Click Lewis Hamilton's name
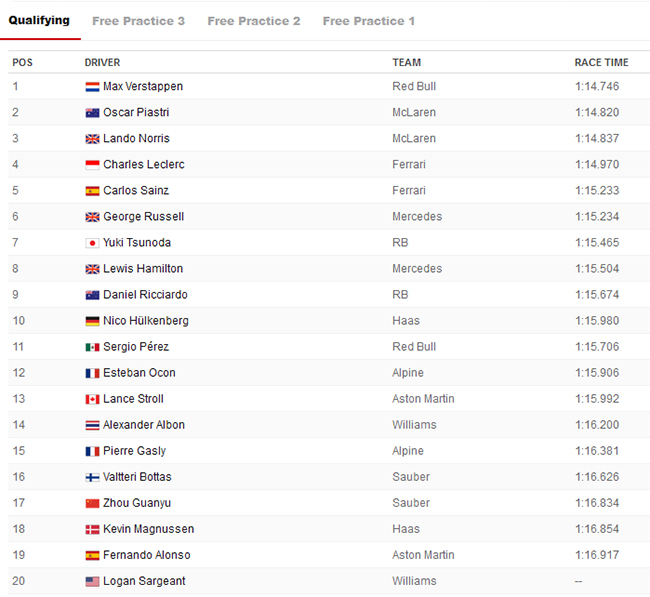This screenshot has width=650, height=597. (143, 269)
